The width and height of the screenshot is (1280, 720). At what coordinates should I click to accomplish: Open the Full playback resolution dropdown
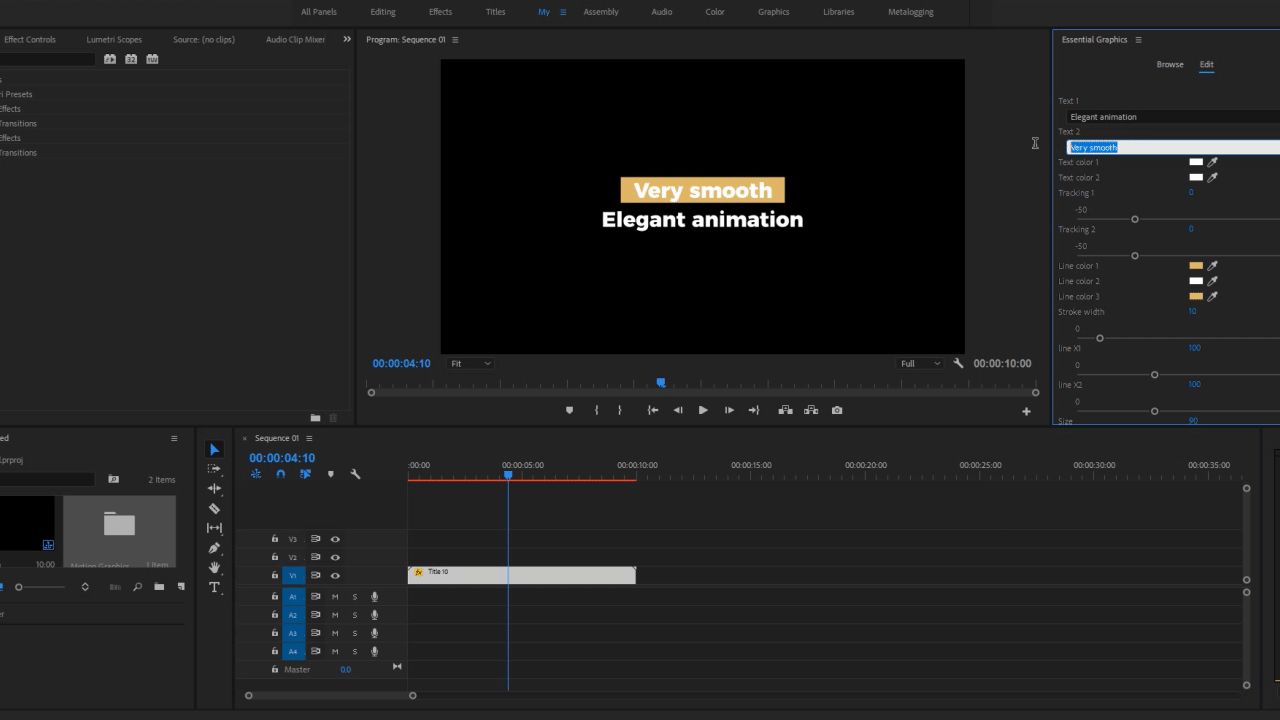click(919, 364)
